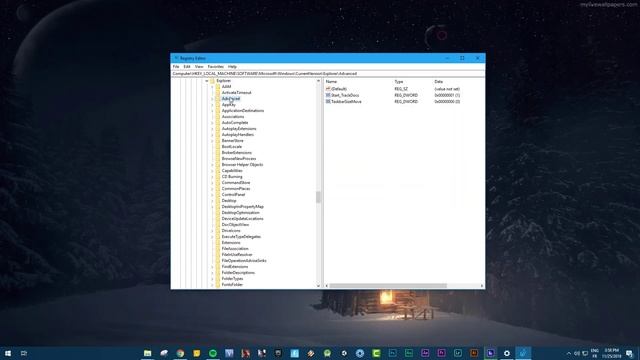The height and width of the screenshot is (360, 640).
Task: Click the registry path address bar
Action: coord(328,73)
